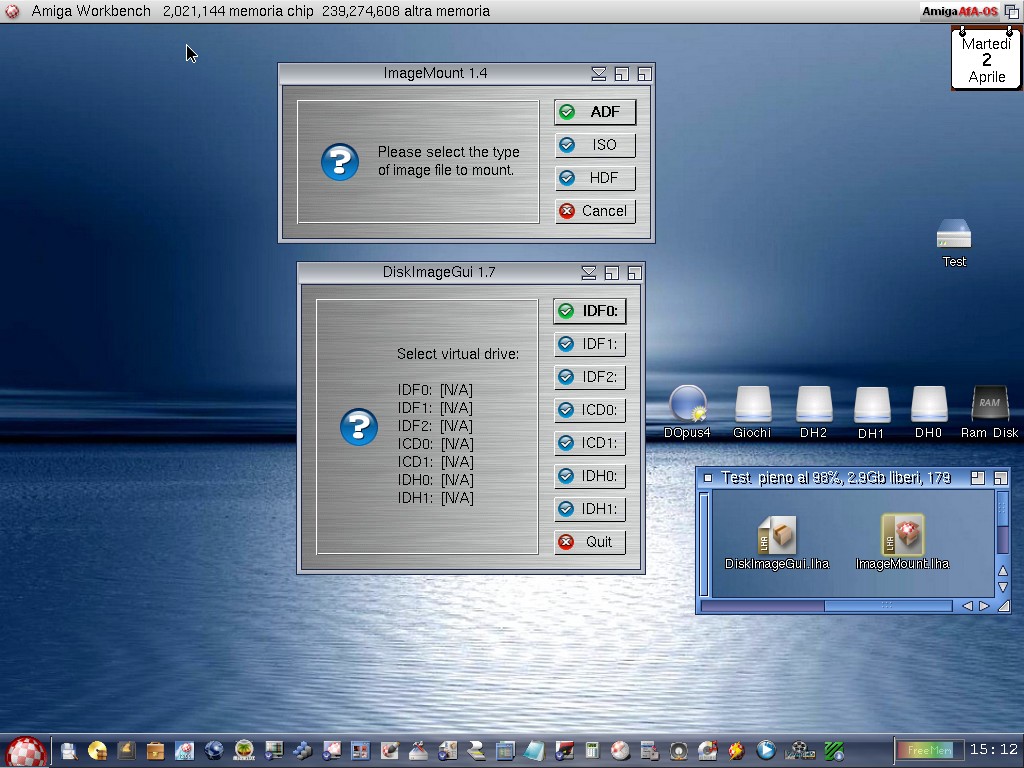Open the Amiga boing ball start menu
Screen dimensions: 1024x768
coord(26,750)
